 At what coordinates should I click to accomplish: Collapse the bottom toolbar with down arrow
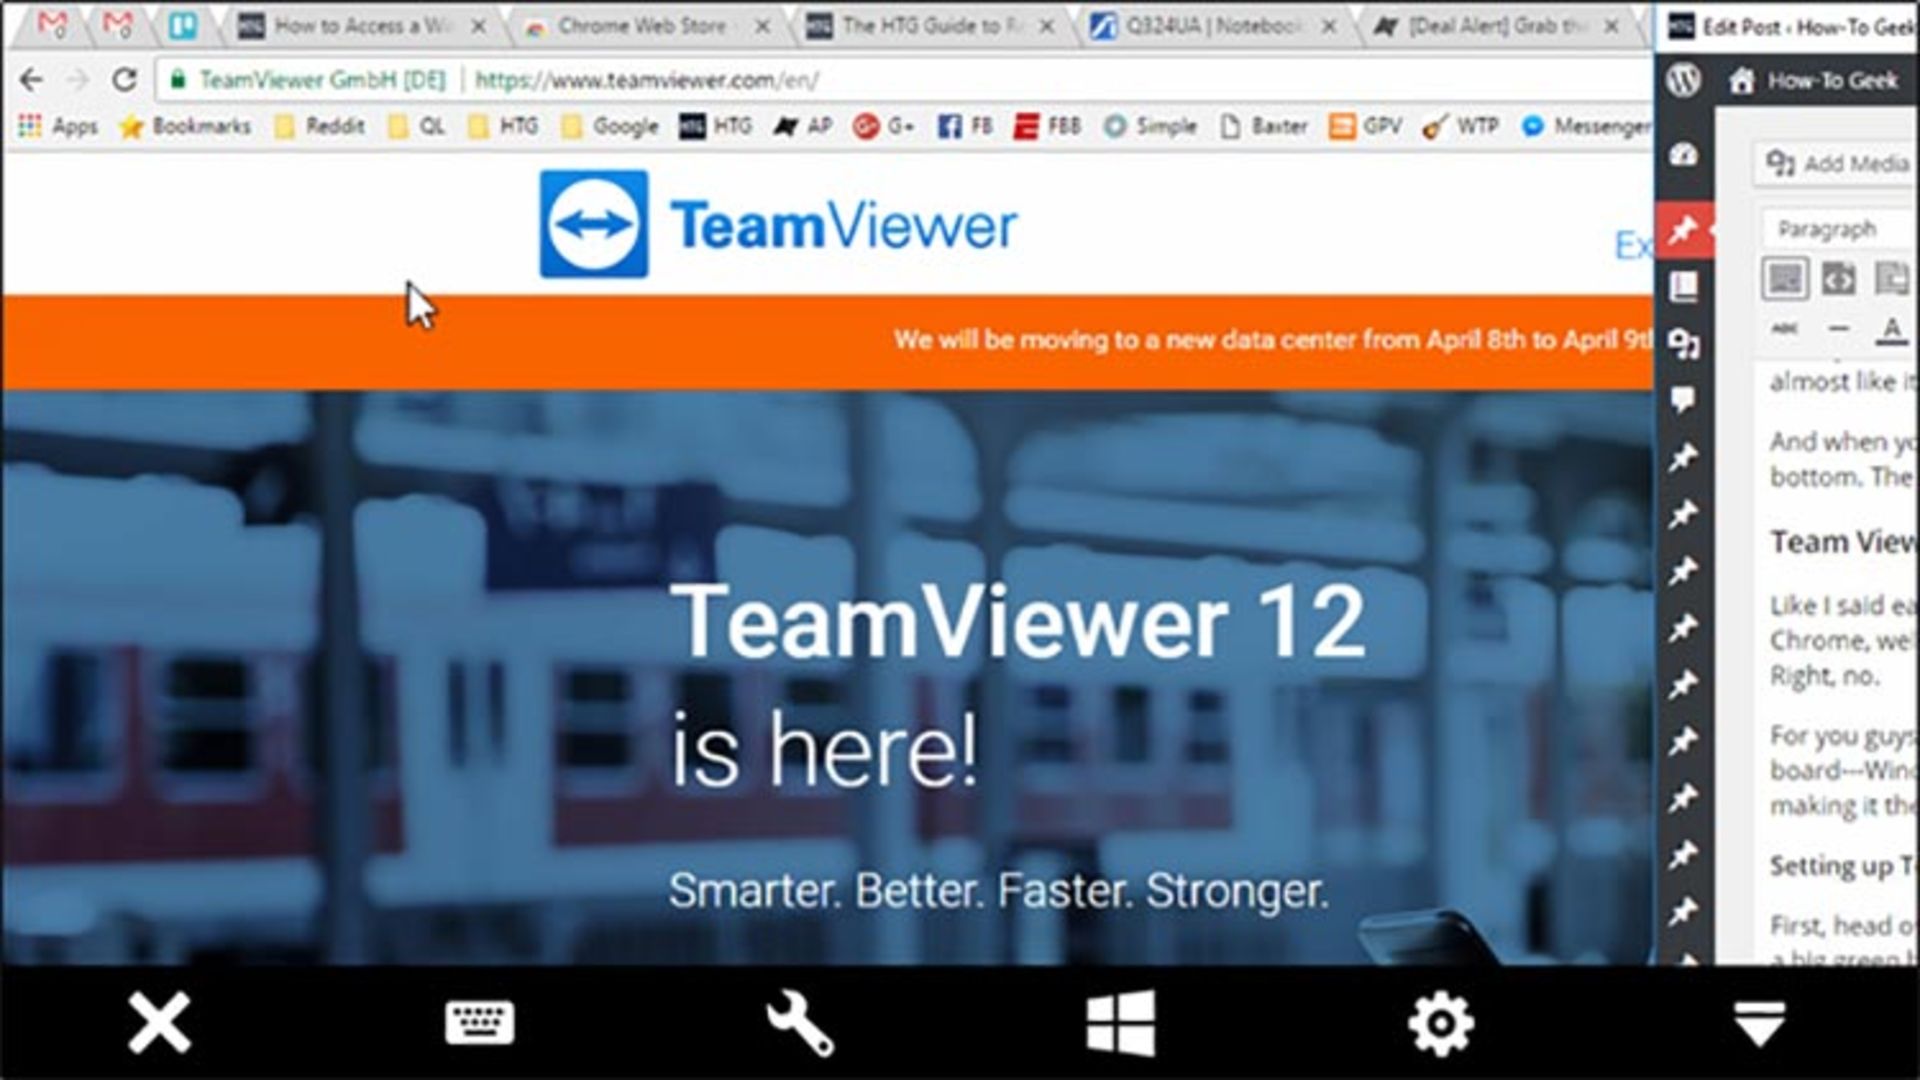click(x=1759, y=1022)
